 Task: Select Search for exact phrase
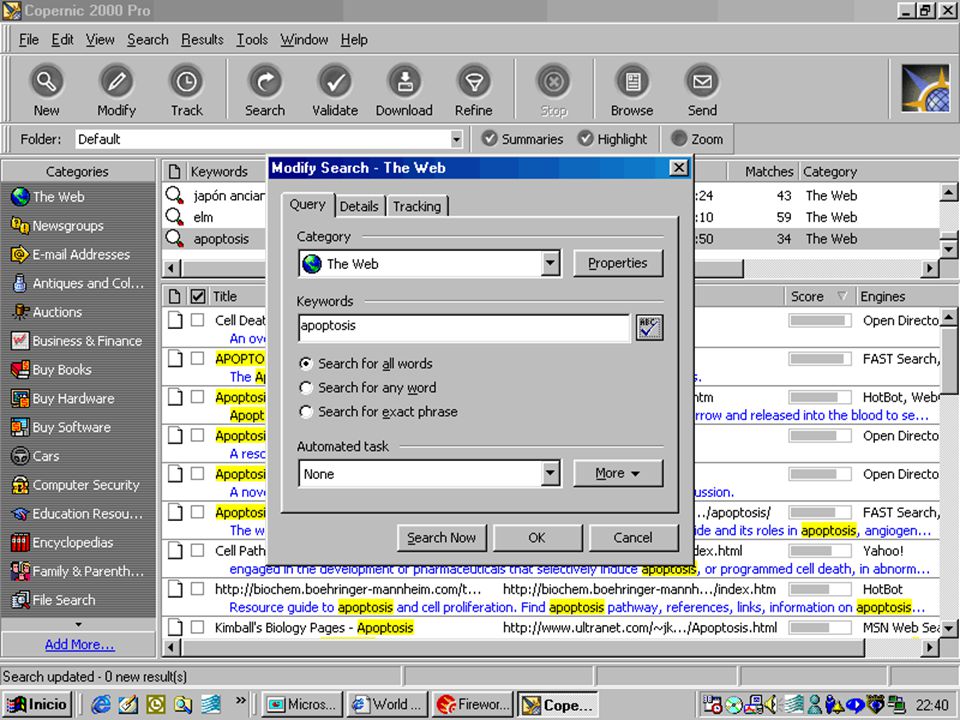378,411
